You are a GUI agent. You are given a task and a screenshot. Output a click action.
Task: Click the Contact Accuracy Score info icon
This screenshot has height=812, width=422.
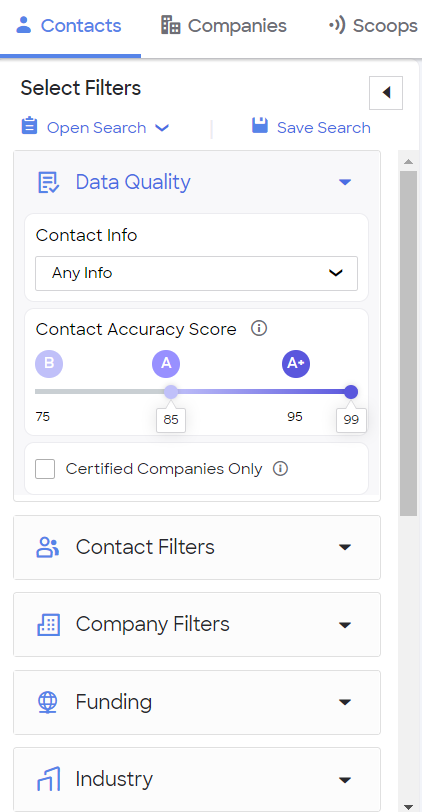[x=259, y=328]
